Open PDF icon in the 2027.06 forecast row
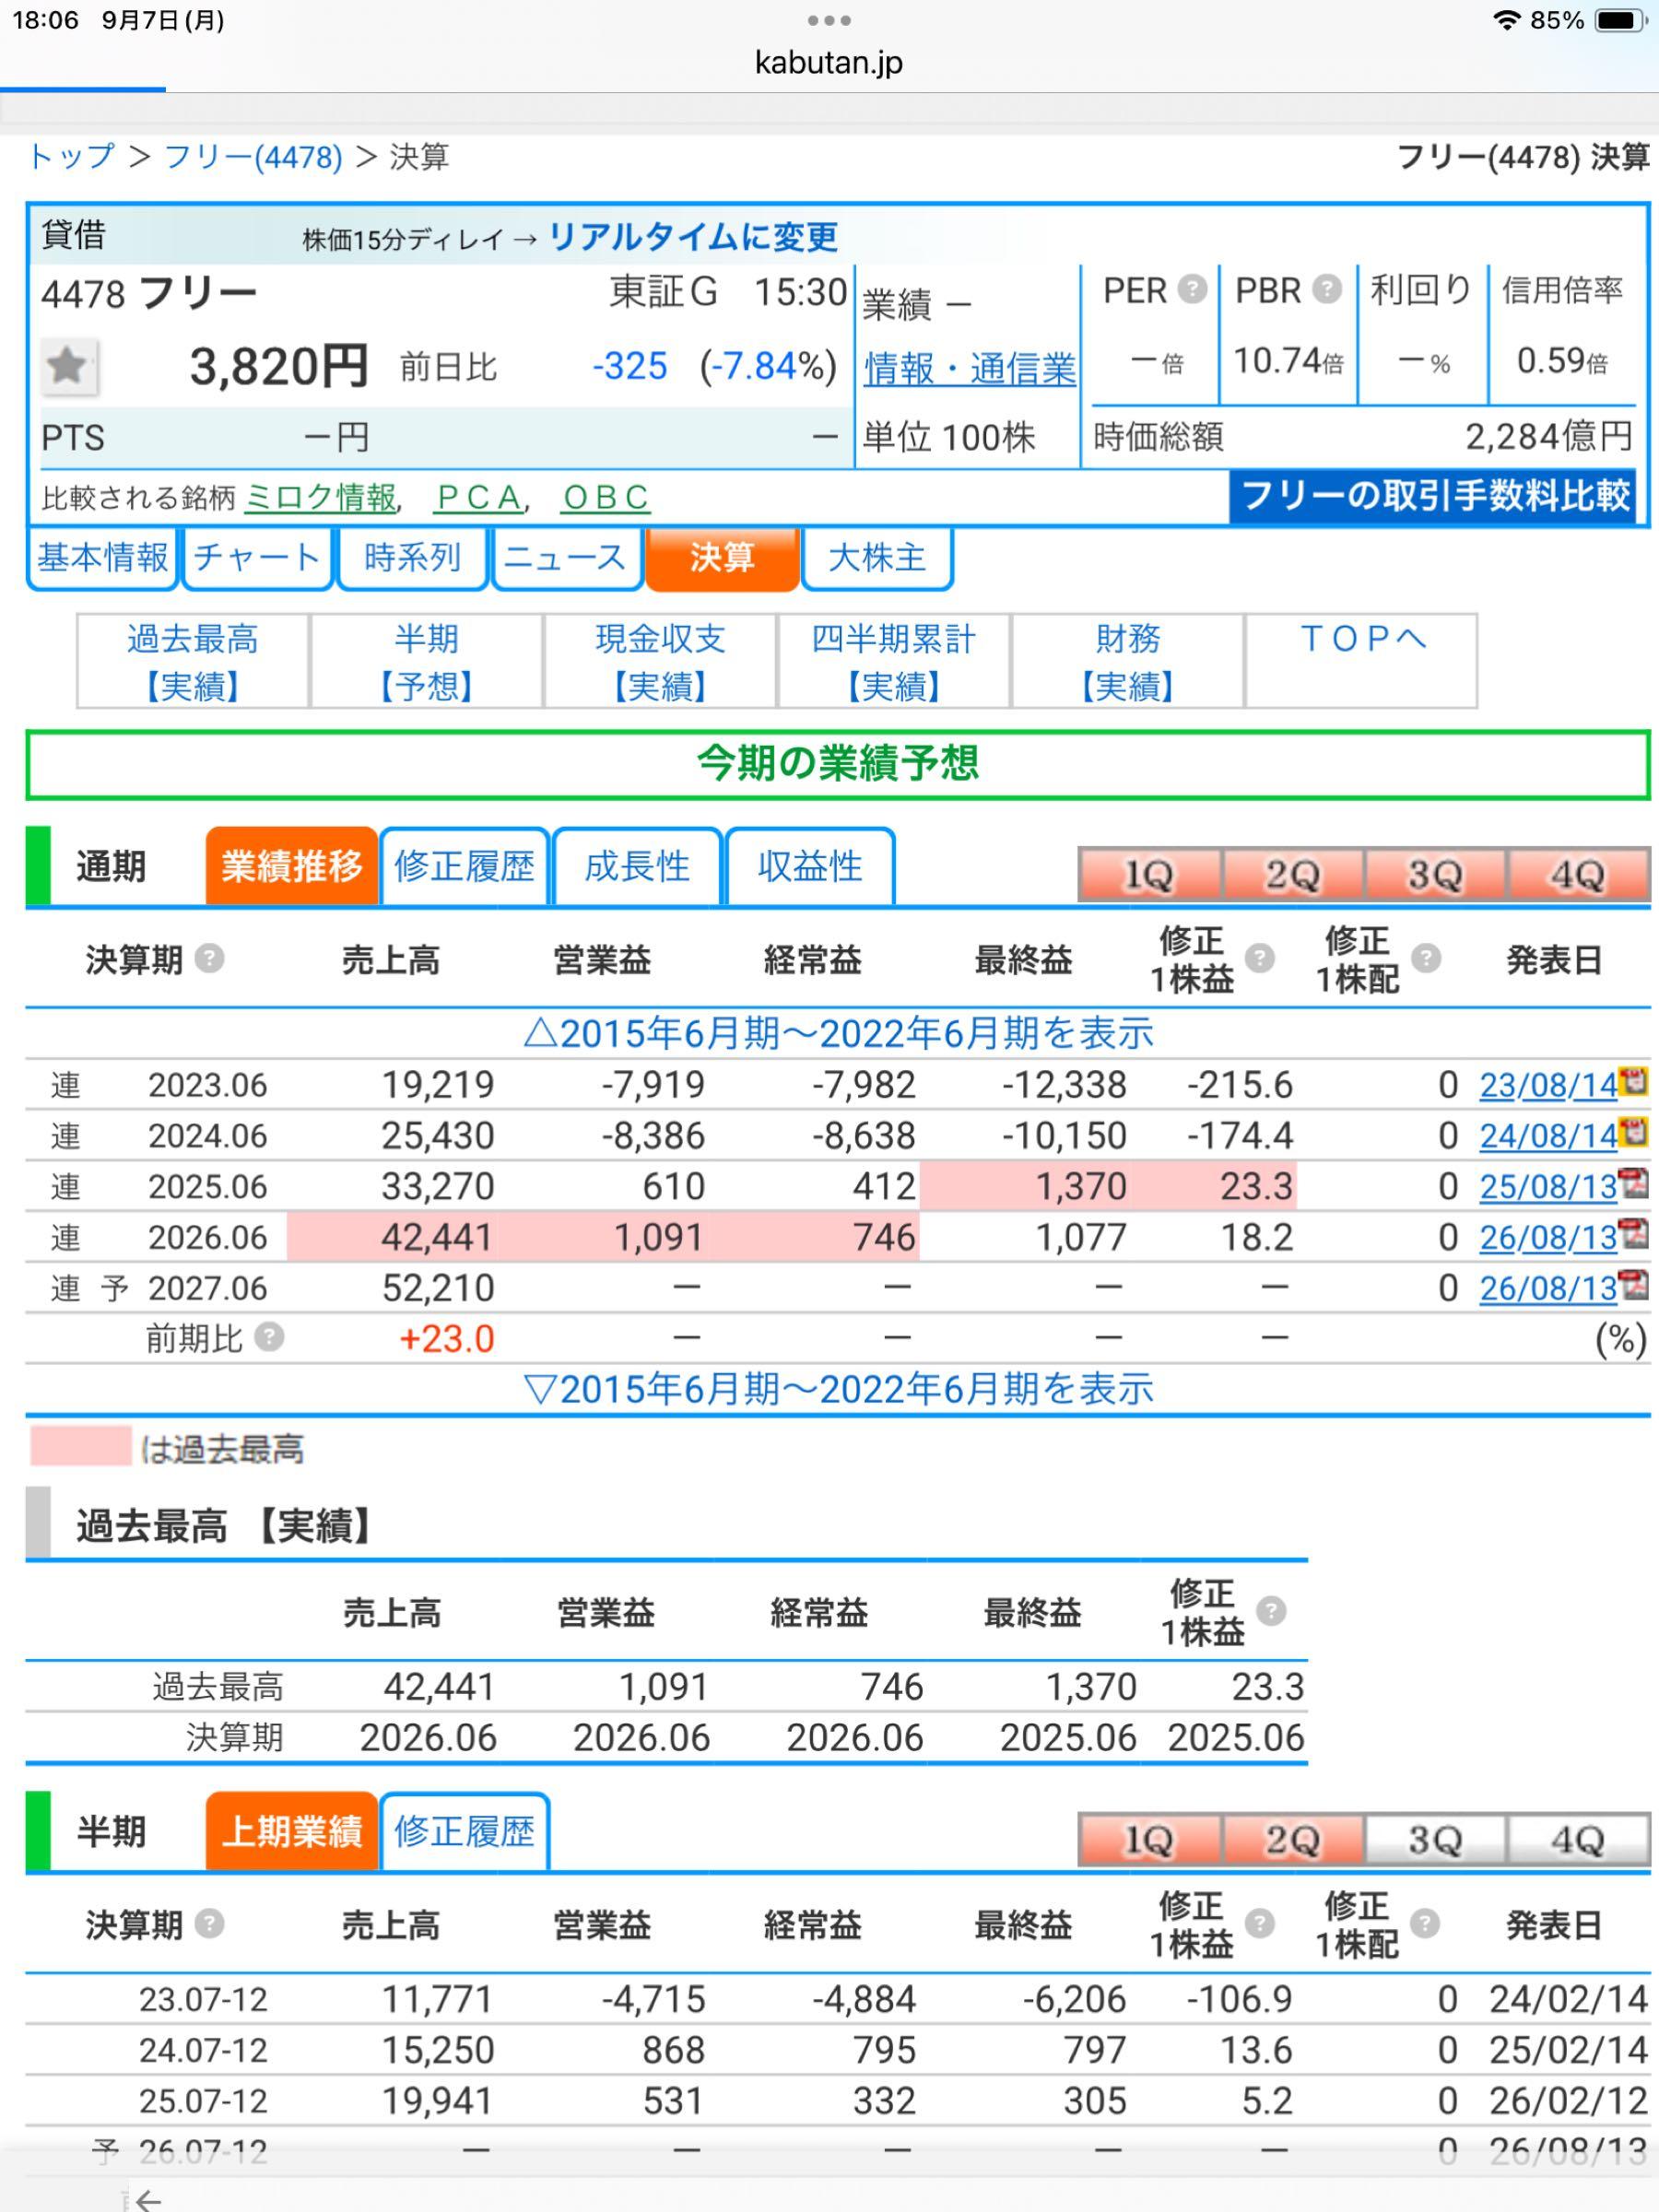Image resolution: width=1659 pixels, height=2212 pixels. [x=1634, y=1285]
